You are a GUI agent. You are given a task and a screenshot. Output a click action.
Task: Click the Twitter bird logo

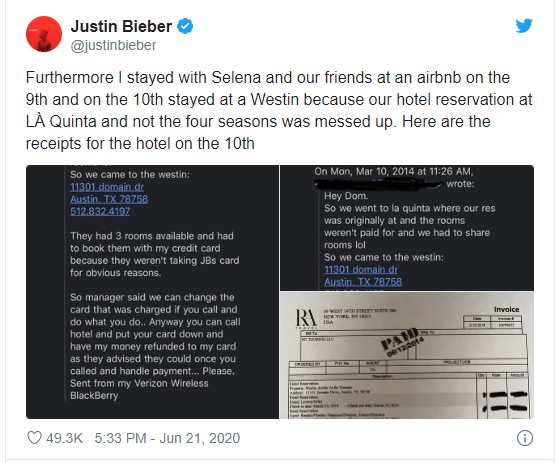pyautogui.click(x=524, y=26)
